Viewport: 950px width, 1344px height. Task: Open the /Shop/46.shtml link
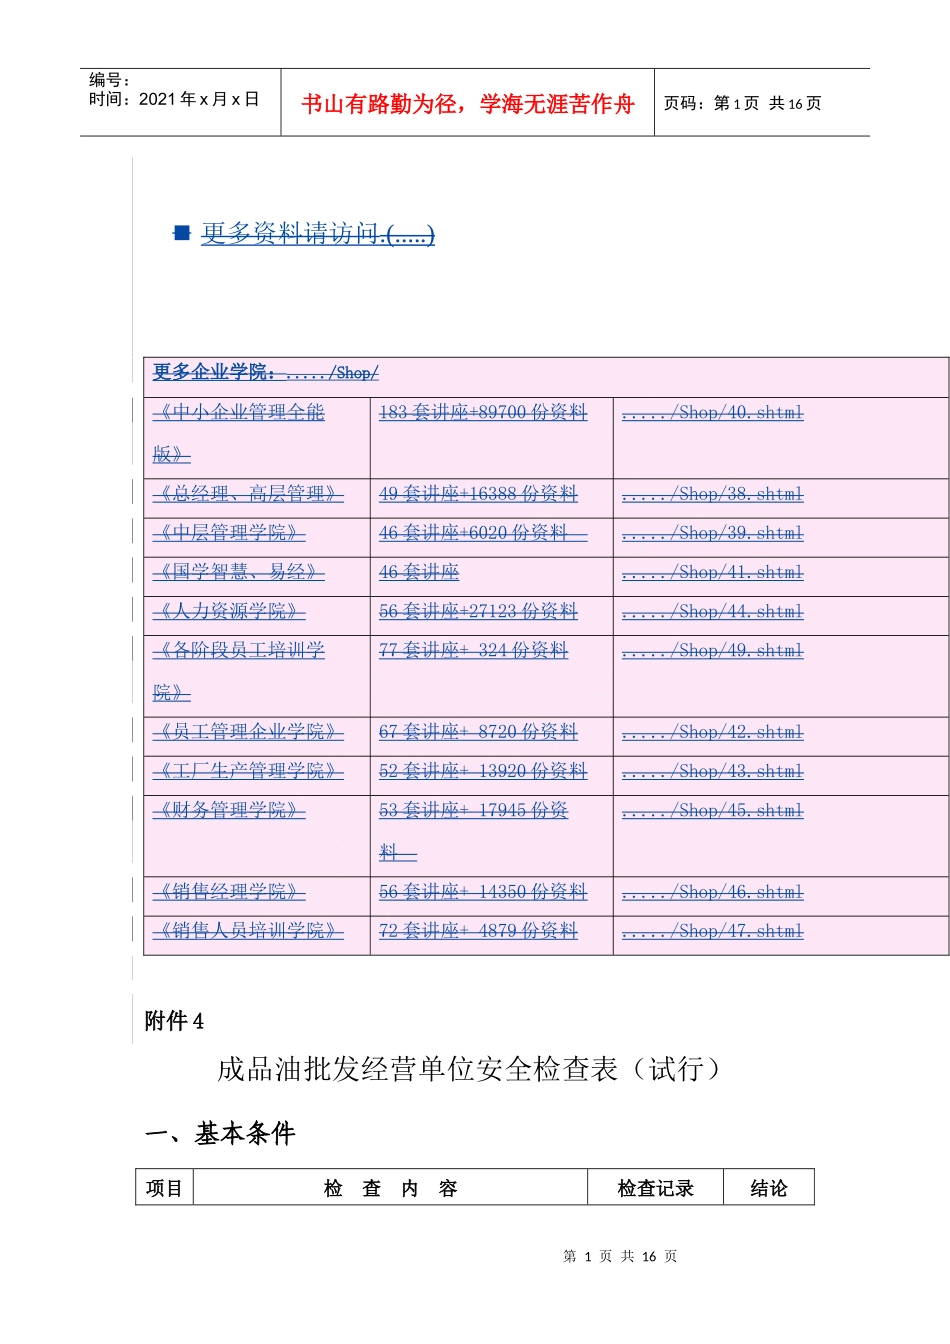coord(712,892)
